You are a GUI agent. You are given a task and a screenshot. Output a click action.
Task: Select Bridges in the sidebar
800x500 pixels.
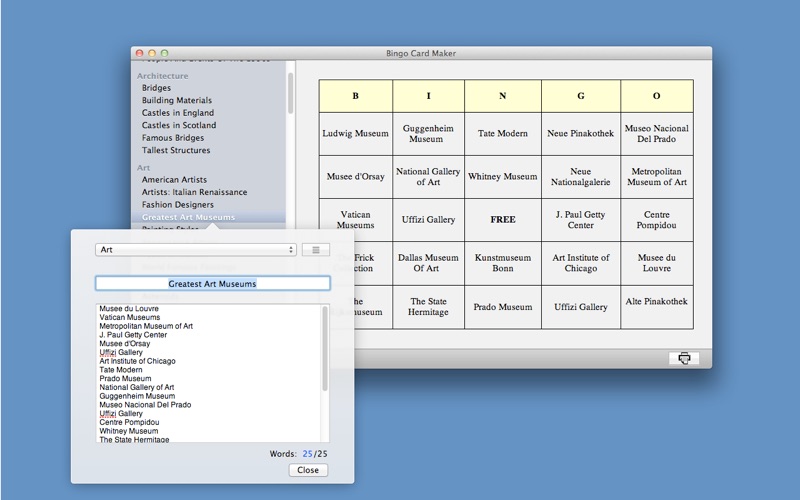tap(156, 88)
